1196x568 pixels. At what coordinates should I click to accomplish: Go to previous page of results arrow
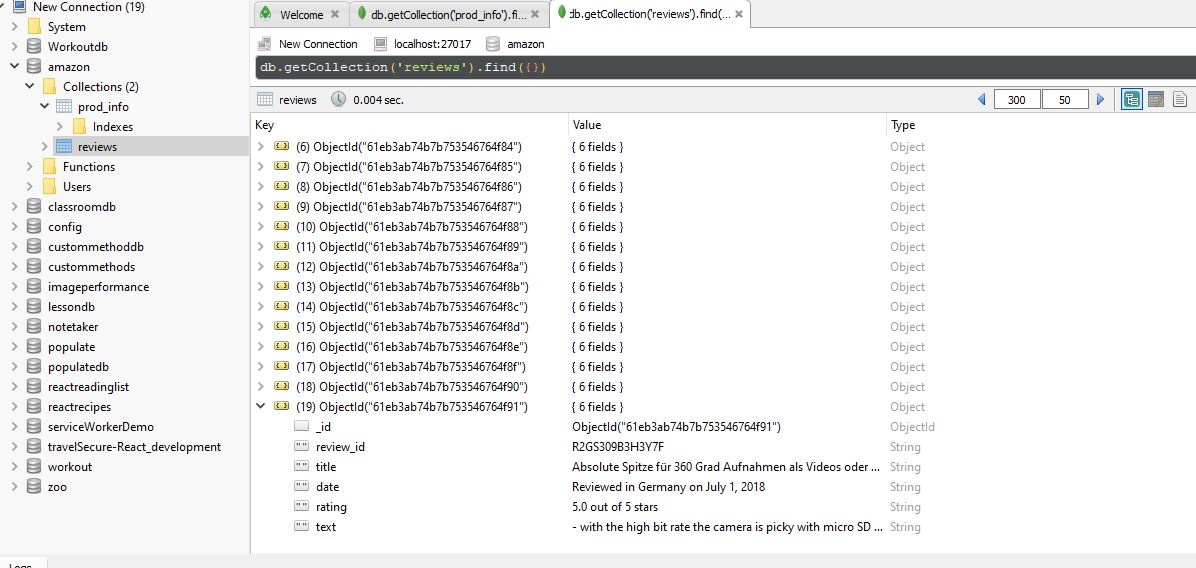pos(982,99)
